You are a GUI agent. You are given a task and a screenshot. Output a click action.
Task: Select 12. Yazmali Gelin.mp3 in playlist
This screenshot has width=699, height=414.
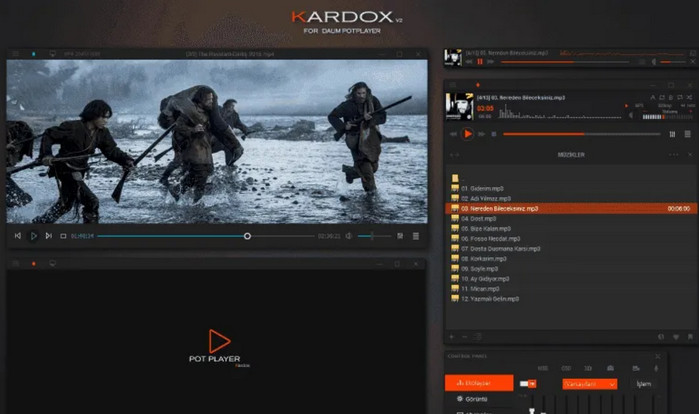pos(571,299)
